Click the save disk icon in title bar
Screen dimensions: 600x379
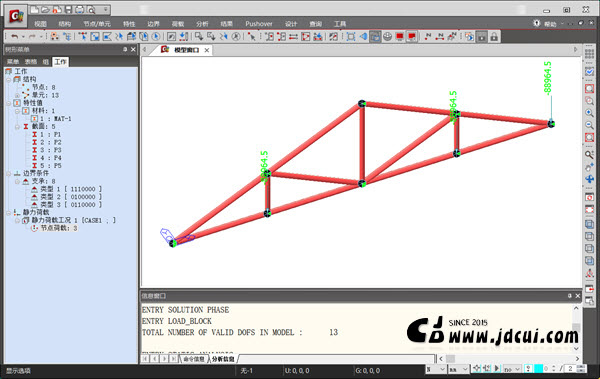(68, 10)
